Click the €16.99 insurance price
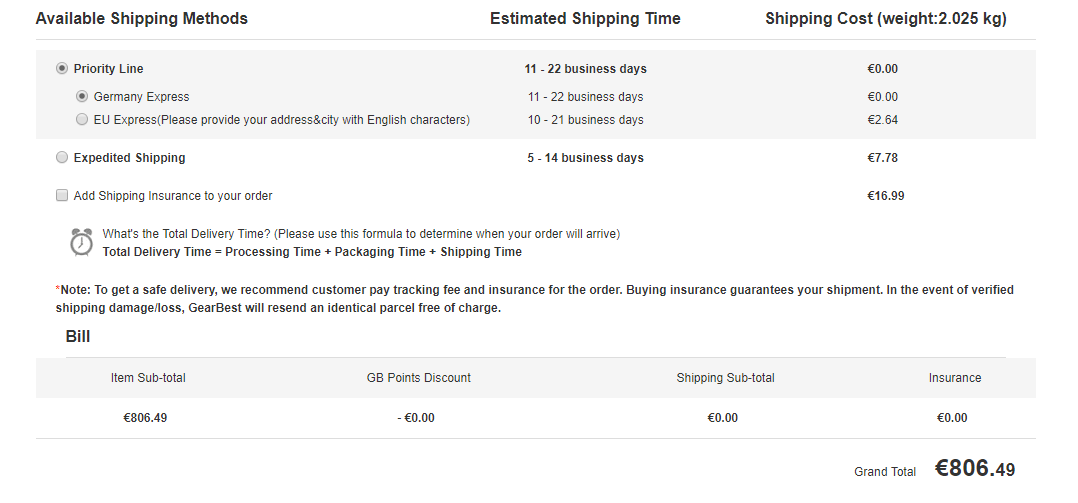This screenshot has width=1078, height=503. (886, 196)
